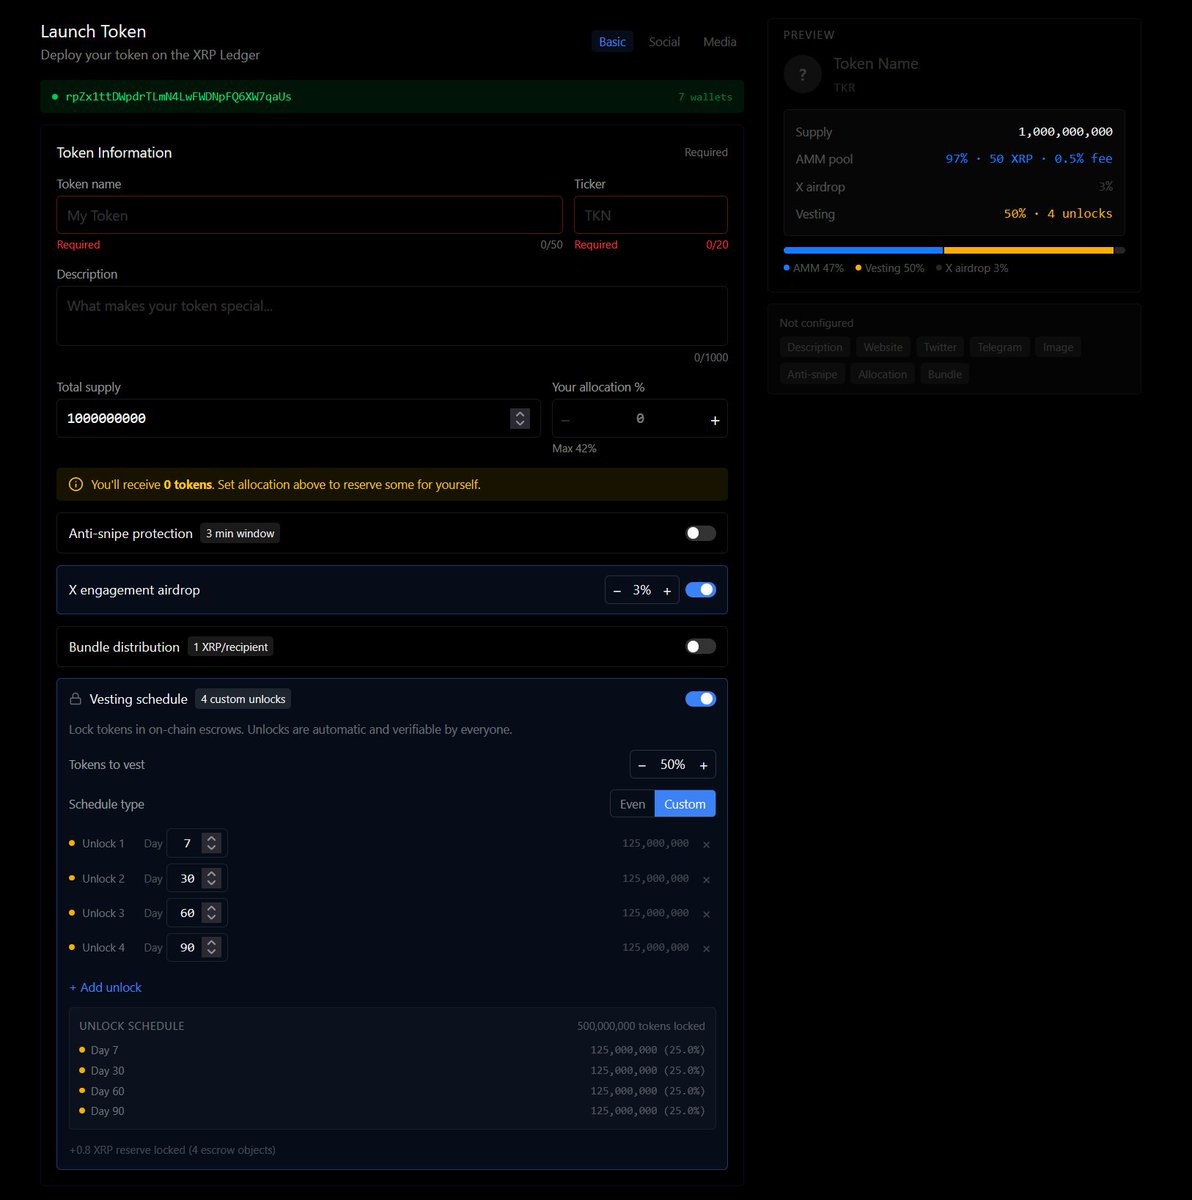Remove Unlock 2 with its X icon
The image size is (1192, 1200).
pos(706,880)
